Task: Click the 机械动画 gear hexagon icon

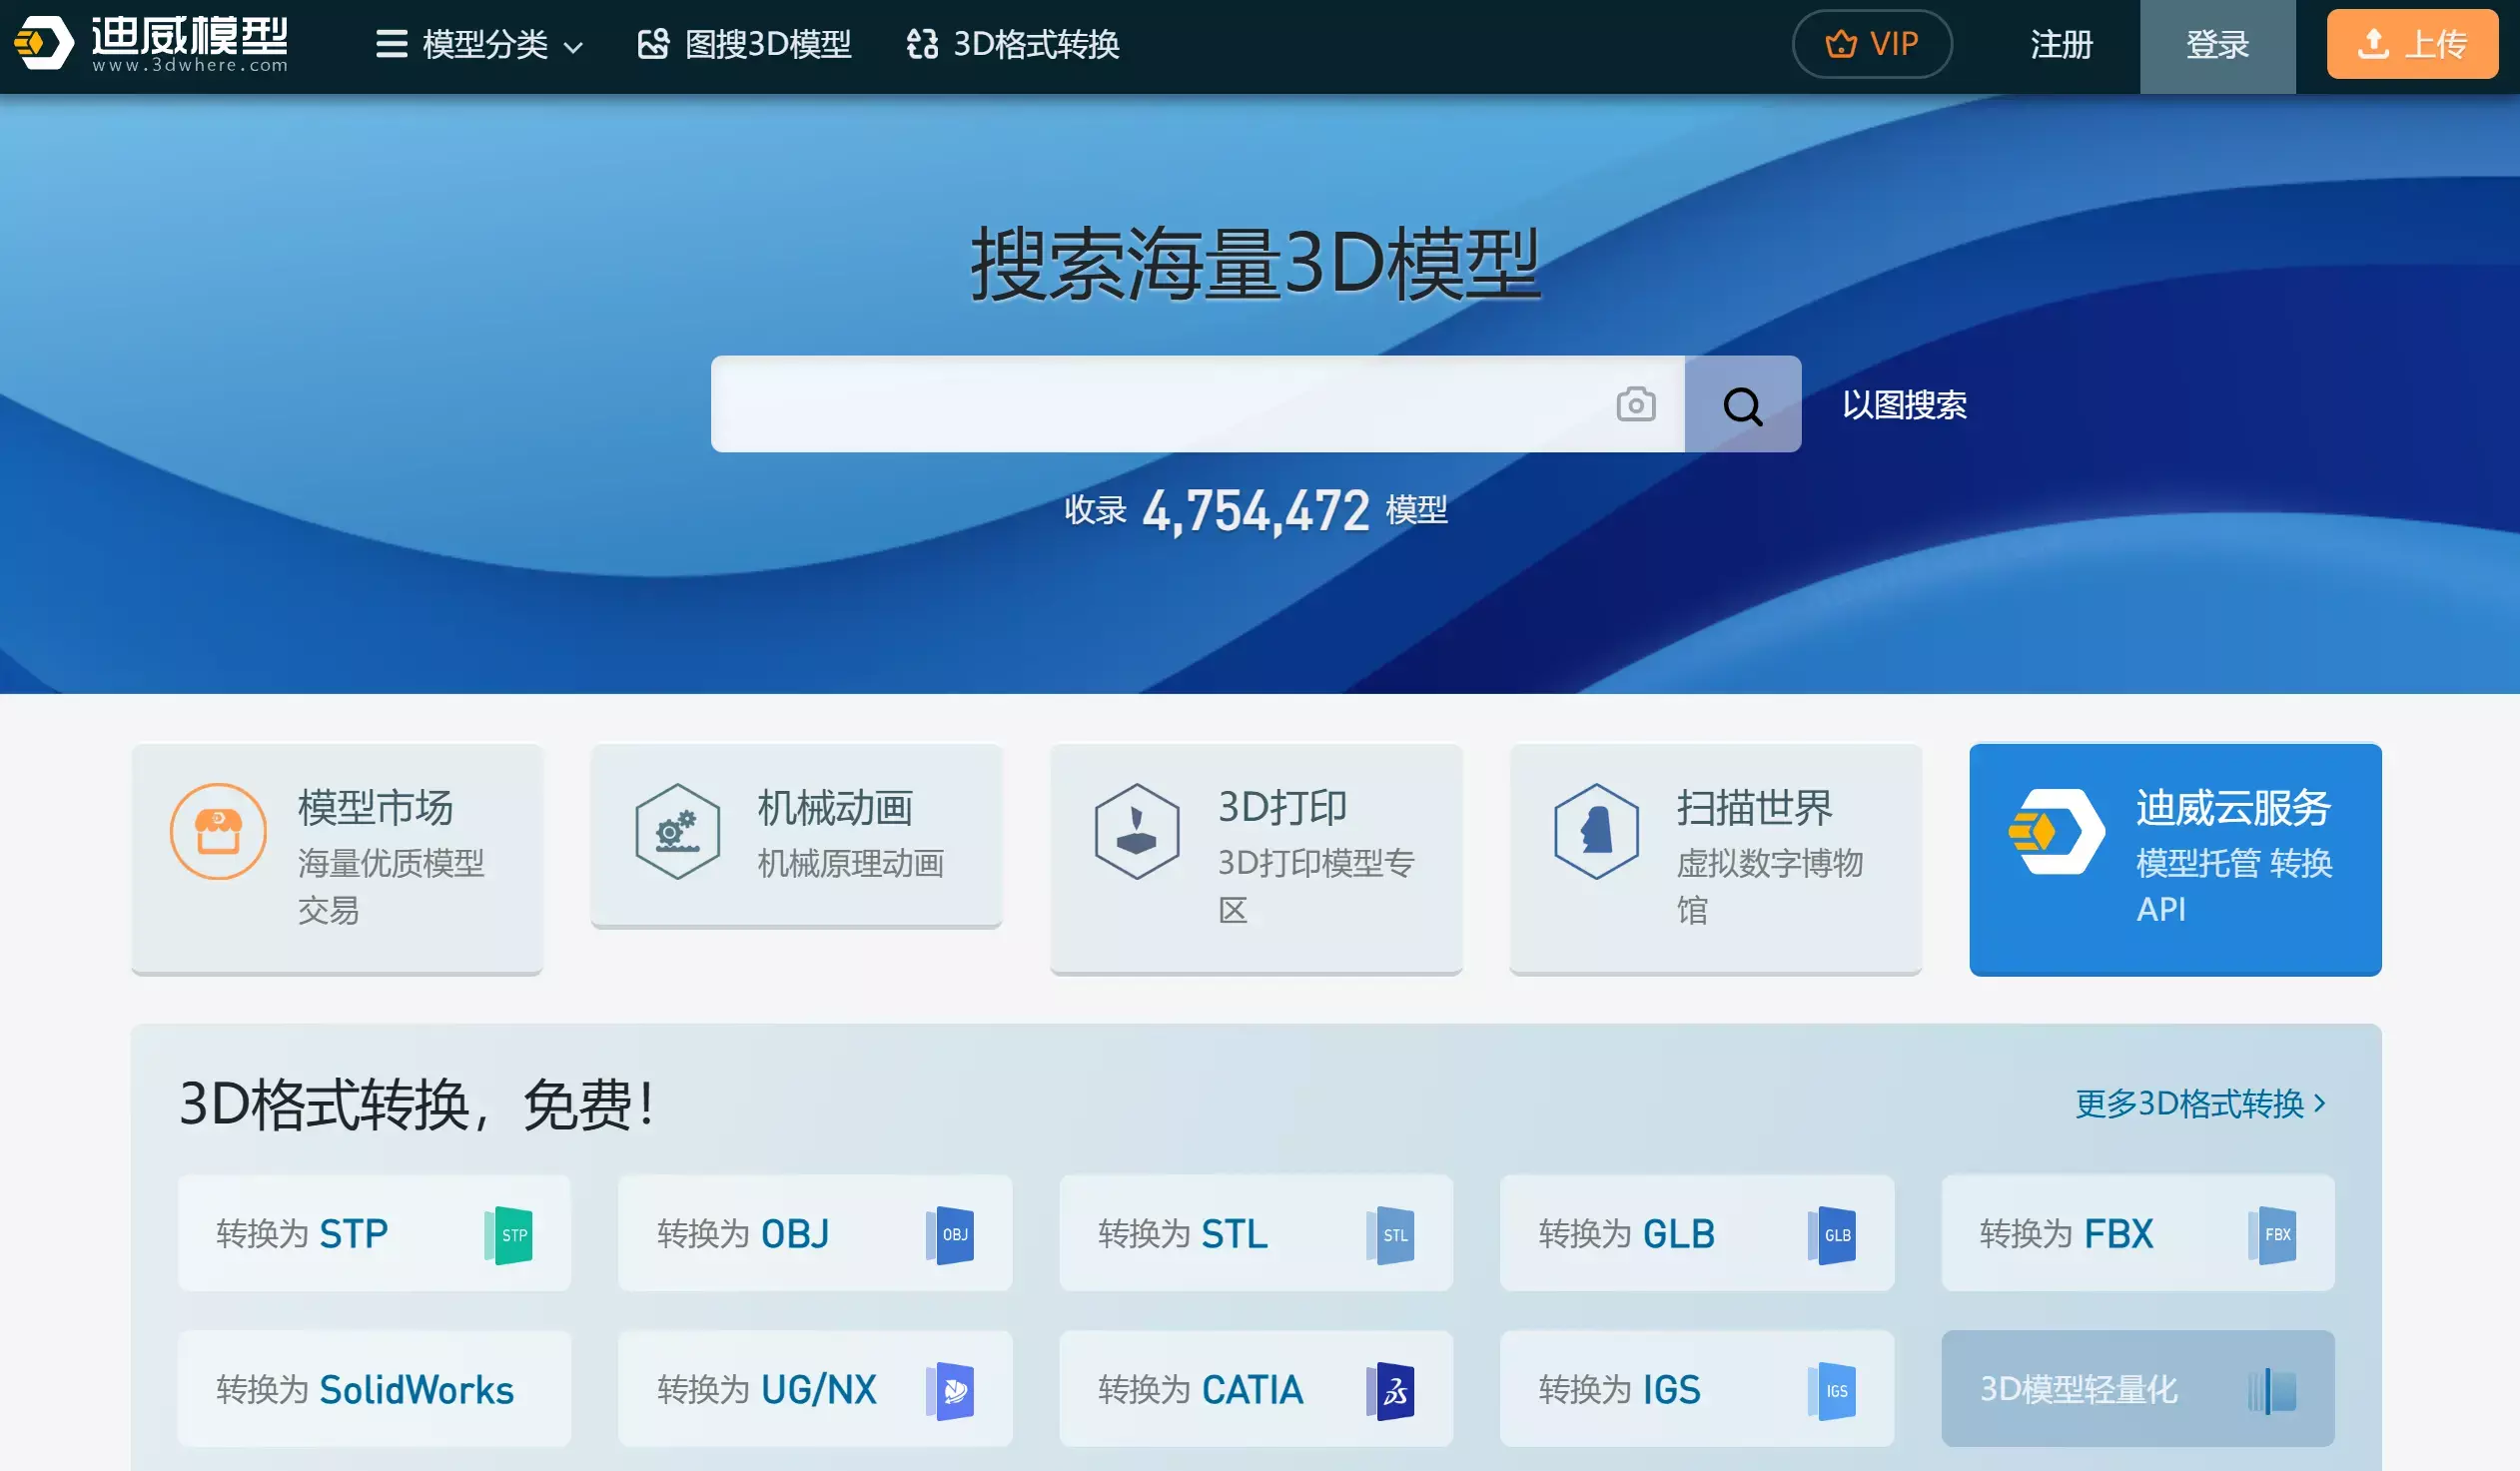Action: (678, 831)
